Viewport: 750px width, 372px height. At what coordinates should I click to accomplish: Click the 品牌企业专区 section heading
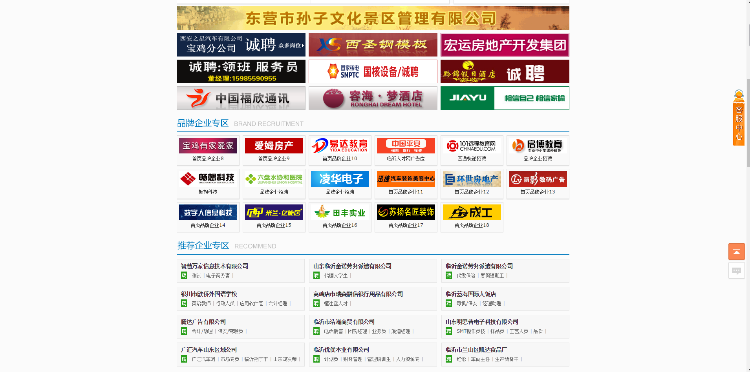203,123
